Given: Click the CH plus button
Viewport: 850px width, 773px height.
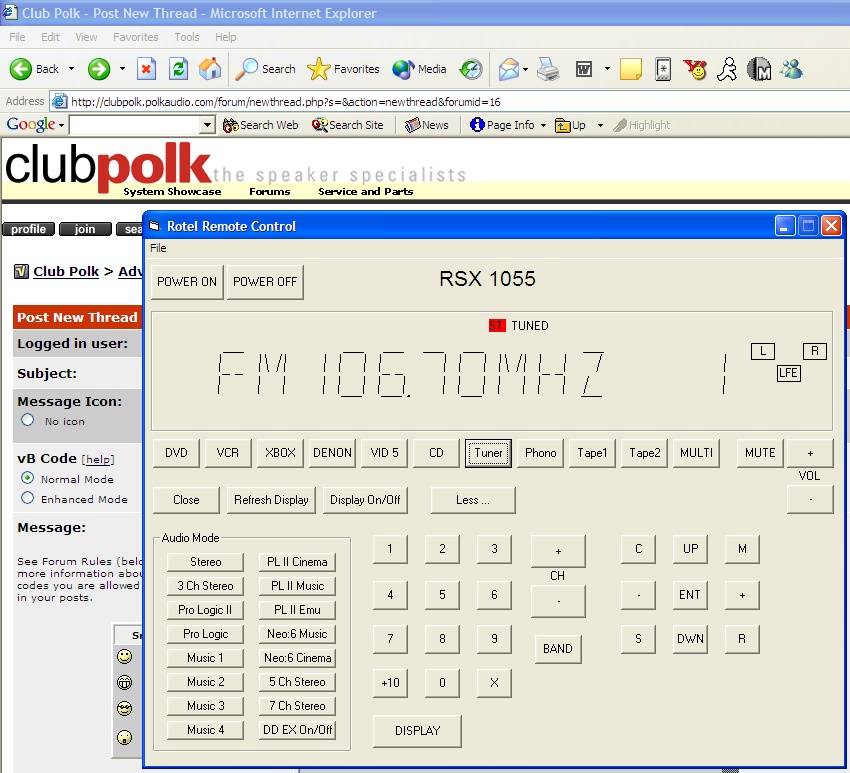Looking at the screenshot, I should 558,551.
